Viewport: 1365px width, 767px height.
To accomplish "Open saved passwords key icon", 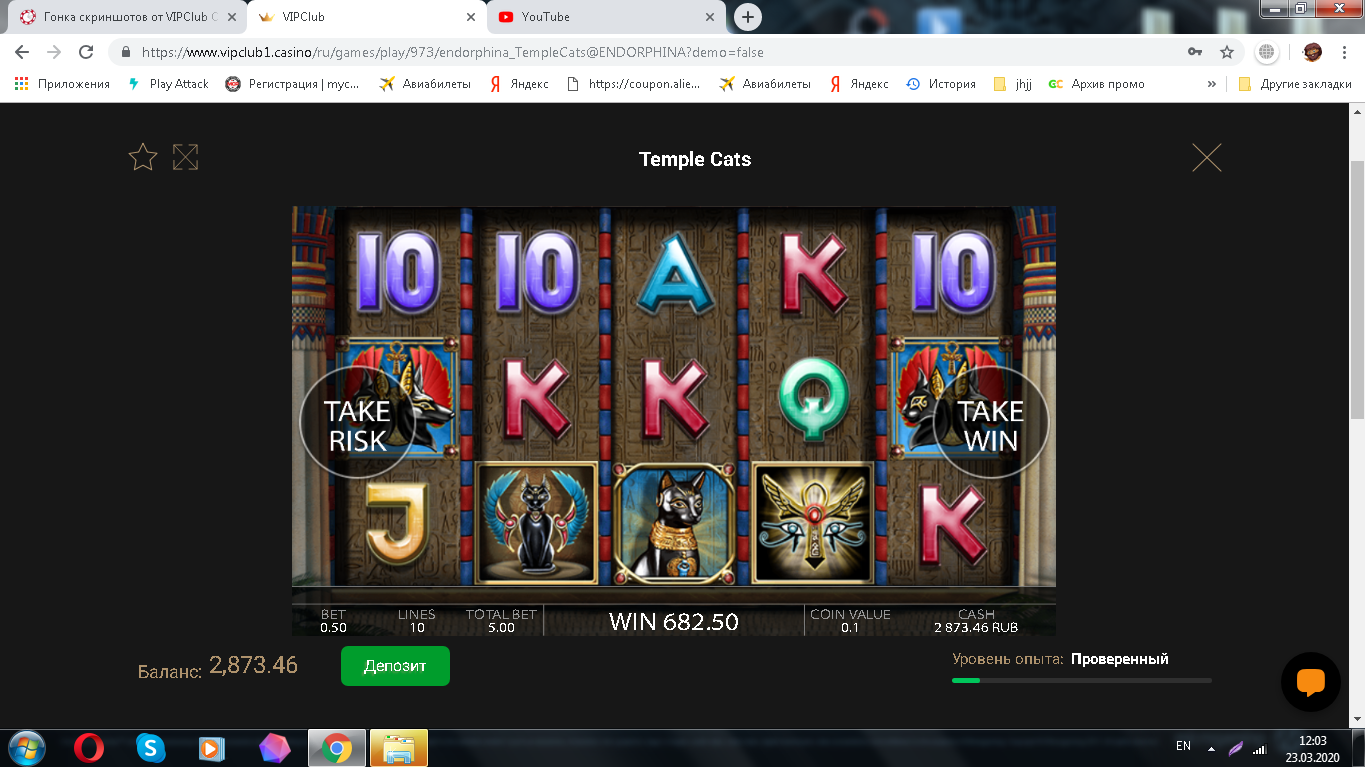I will point(1195,52).
